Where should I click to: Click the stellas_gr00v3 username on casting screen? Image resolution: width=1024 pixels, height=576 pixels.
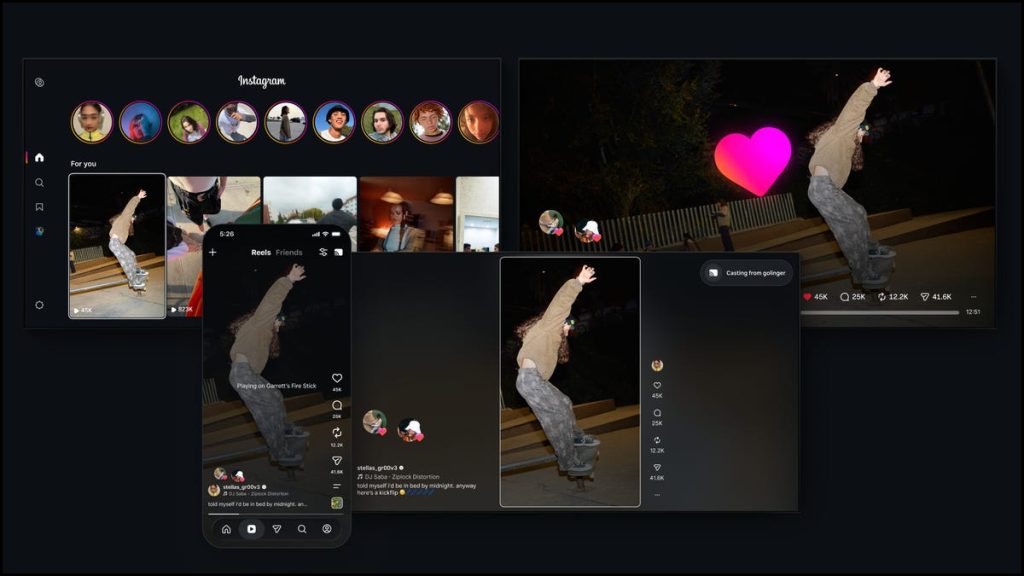pos(377,468)
